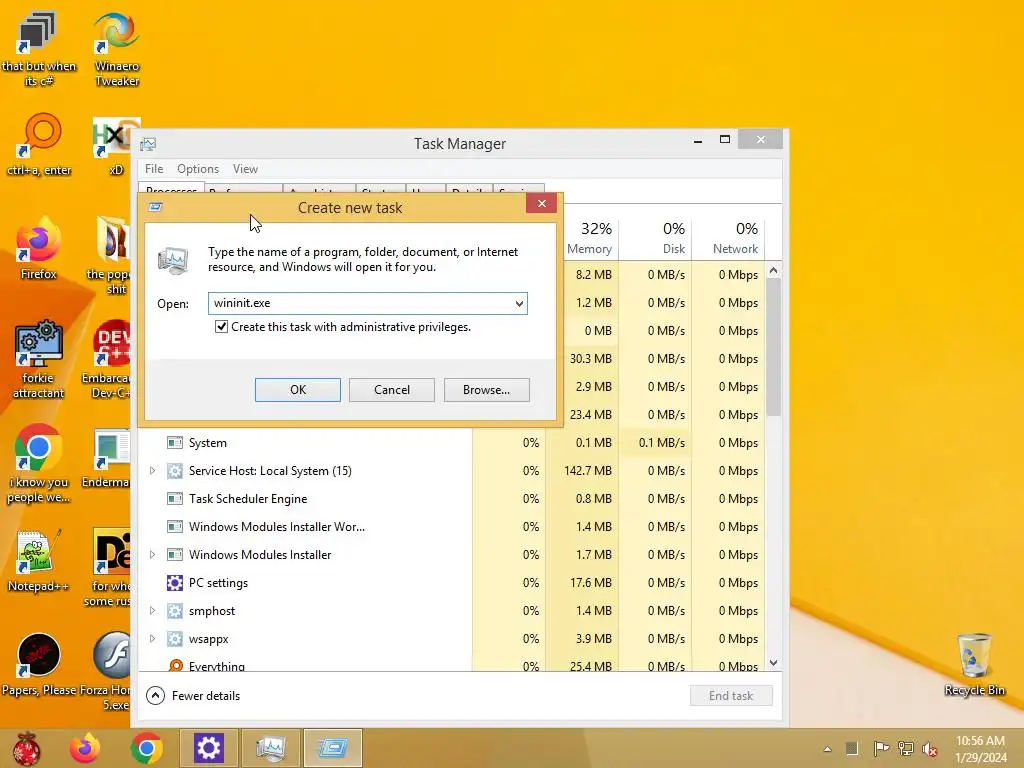Click the Start button ornament on the taskbar
This screenshot has height=768, width=1024.
click(x=27, y=748)
